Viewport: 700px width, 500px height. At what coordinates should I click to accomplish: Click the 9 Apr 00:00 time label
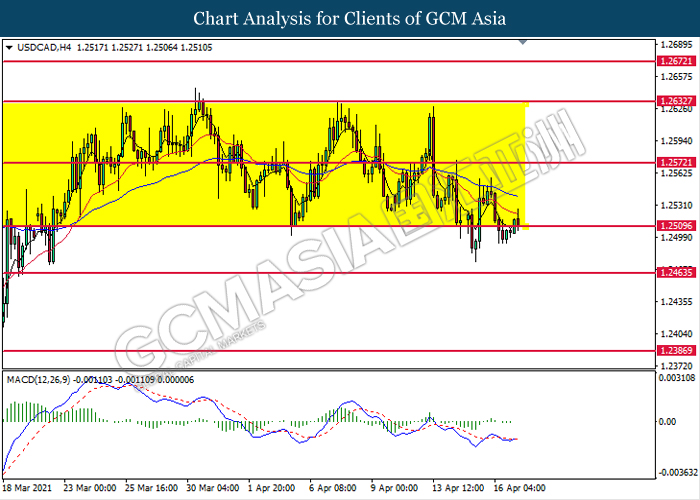[394, 488]
